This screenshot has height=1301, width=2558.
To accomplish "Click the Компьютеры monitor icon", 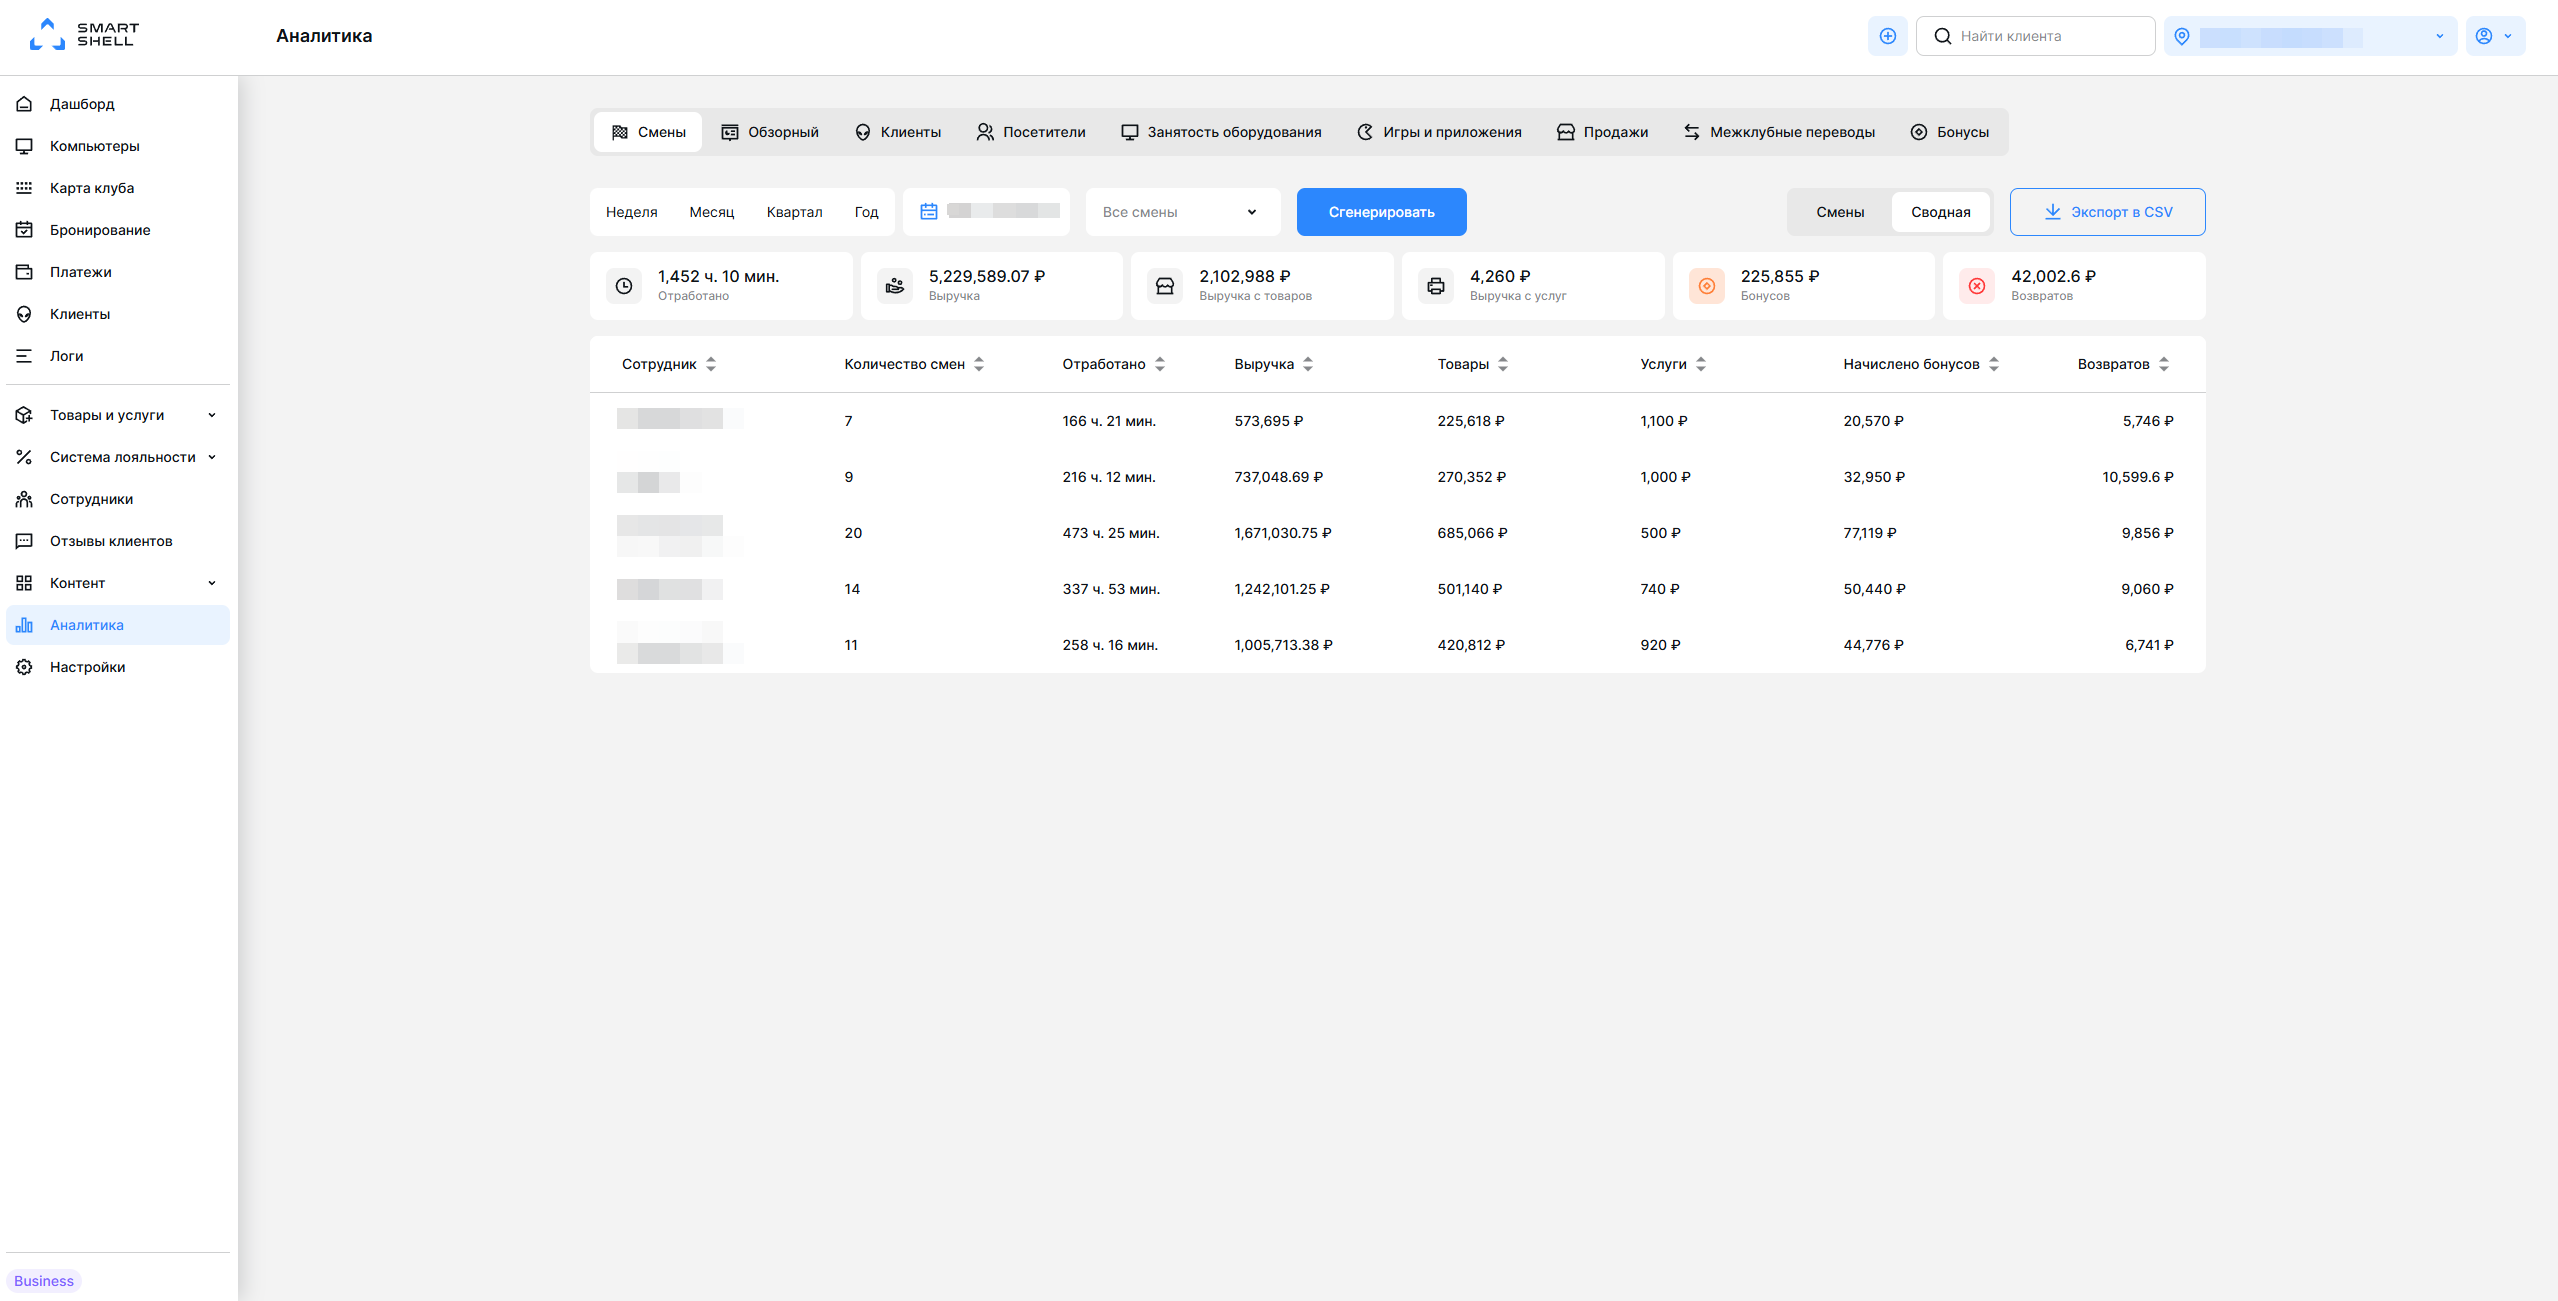I will coord(24,146).
